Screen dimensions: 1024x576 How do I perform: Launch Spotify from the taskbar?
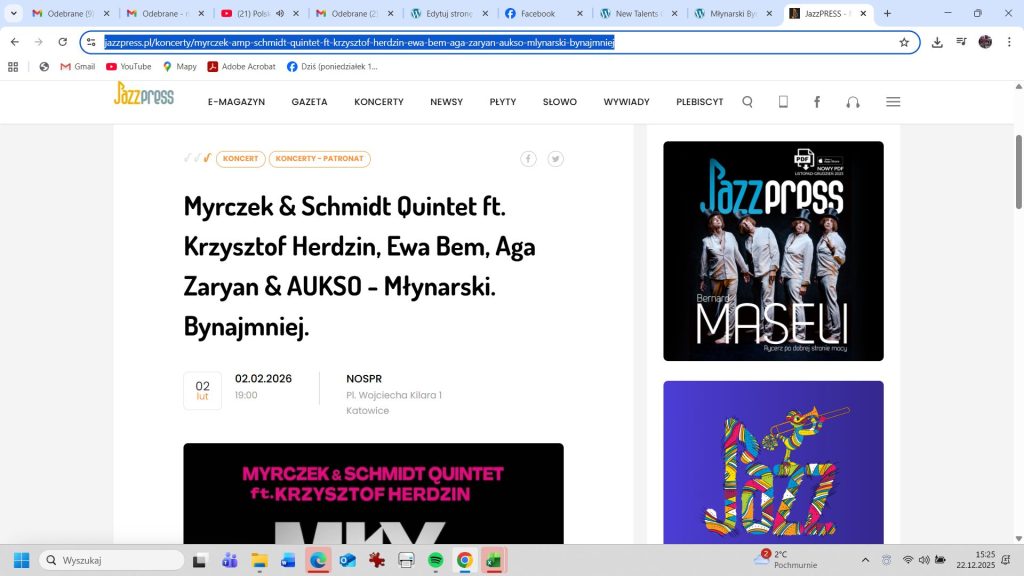click(436, 560)
